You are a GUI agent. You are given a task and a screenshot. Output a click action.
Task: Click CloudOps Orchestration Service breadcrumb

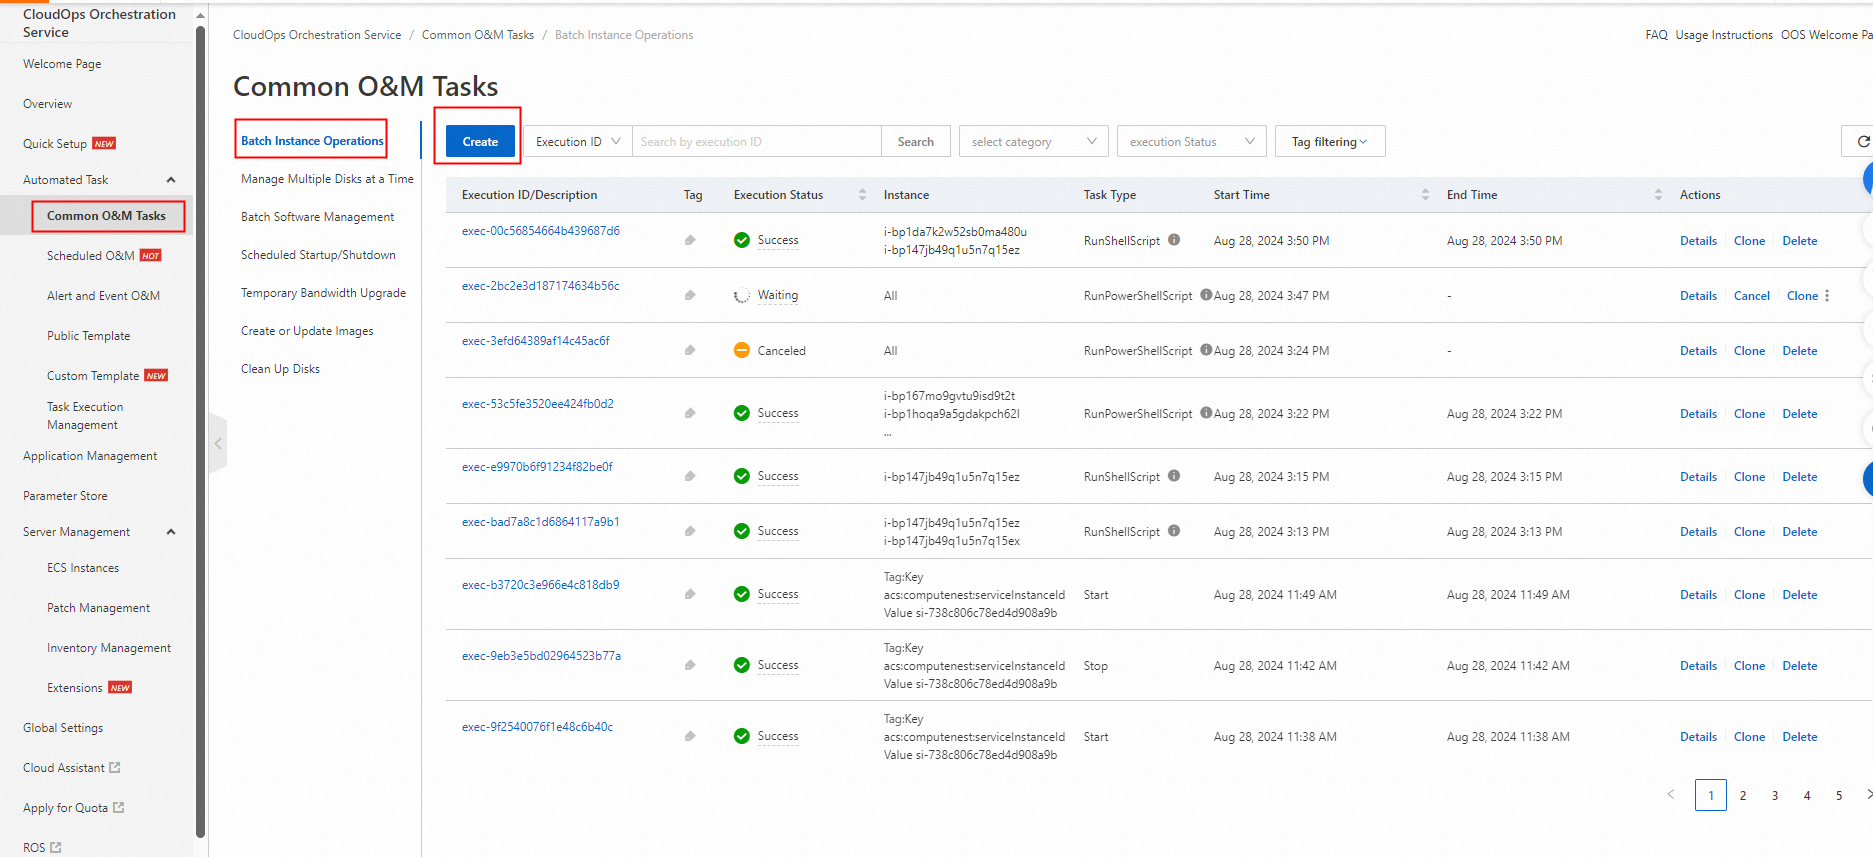[317, 35]
